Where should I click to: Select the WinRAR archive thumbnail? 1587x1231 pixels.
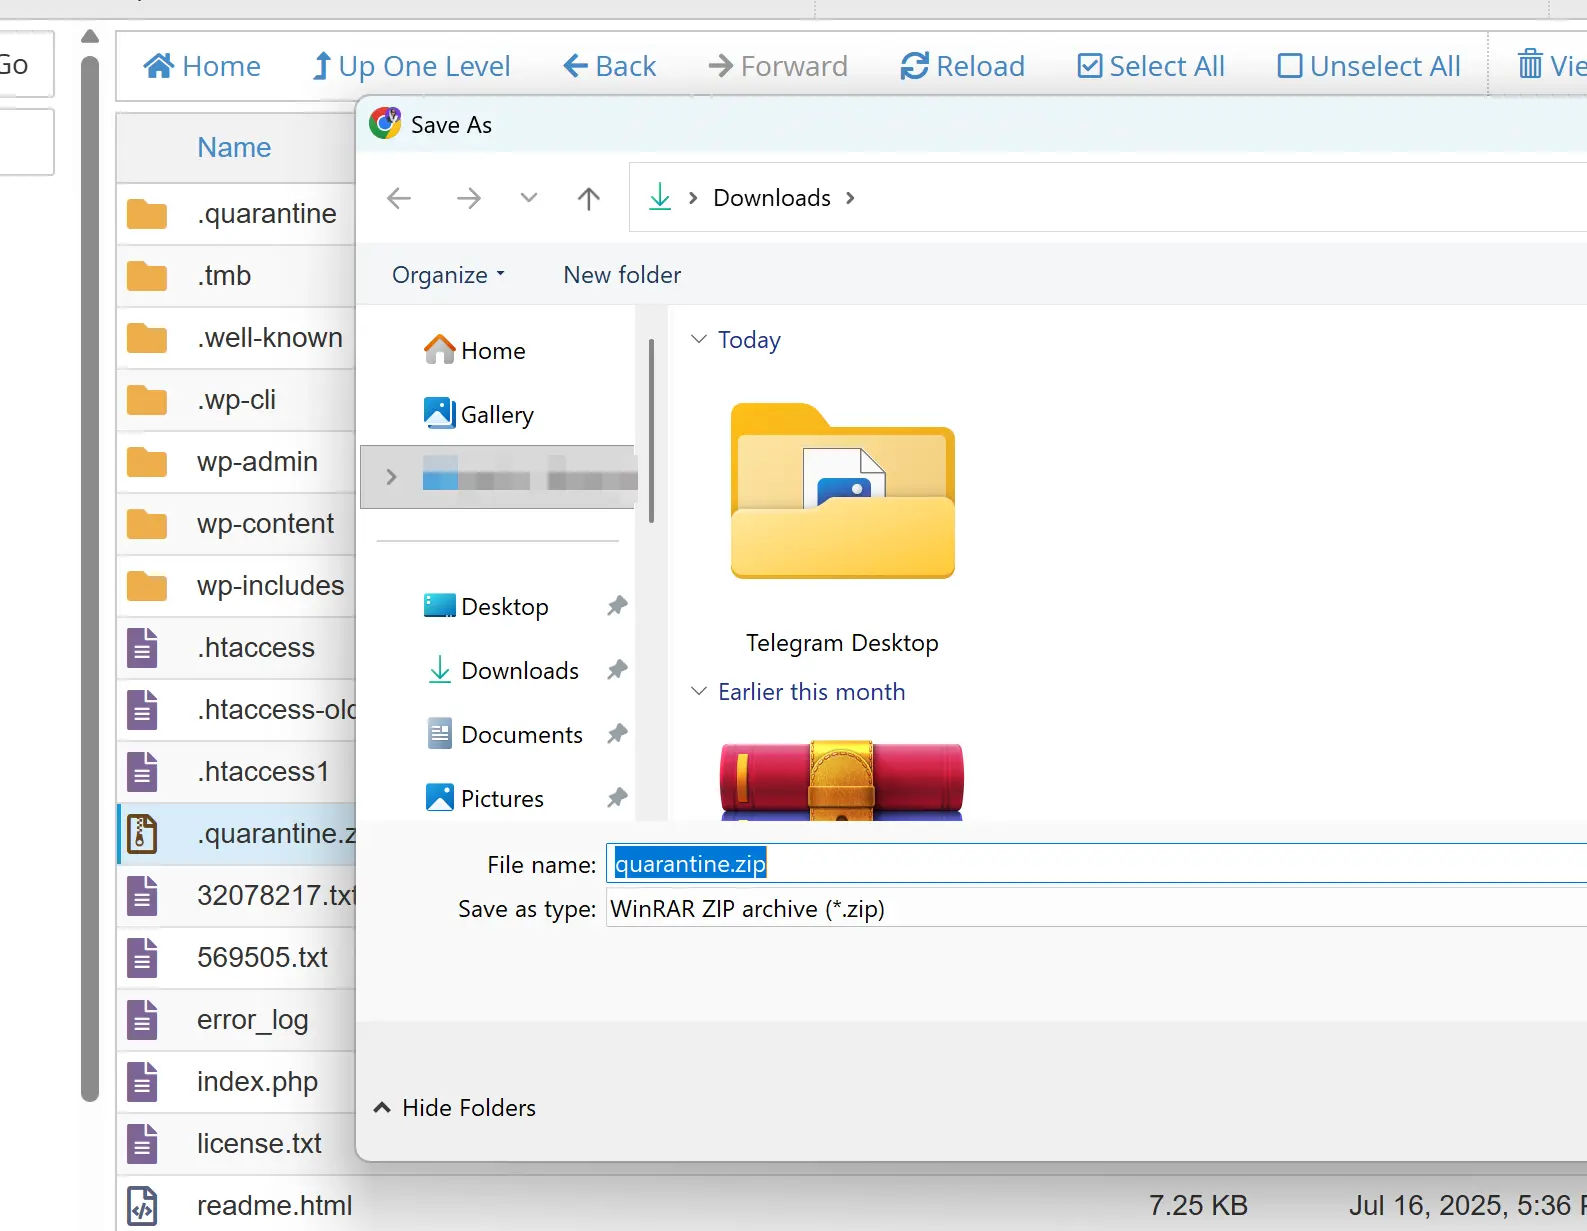tap(841, 781)
